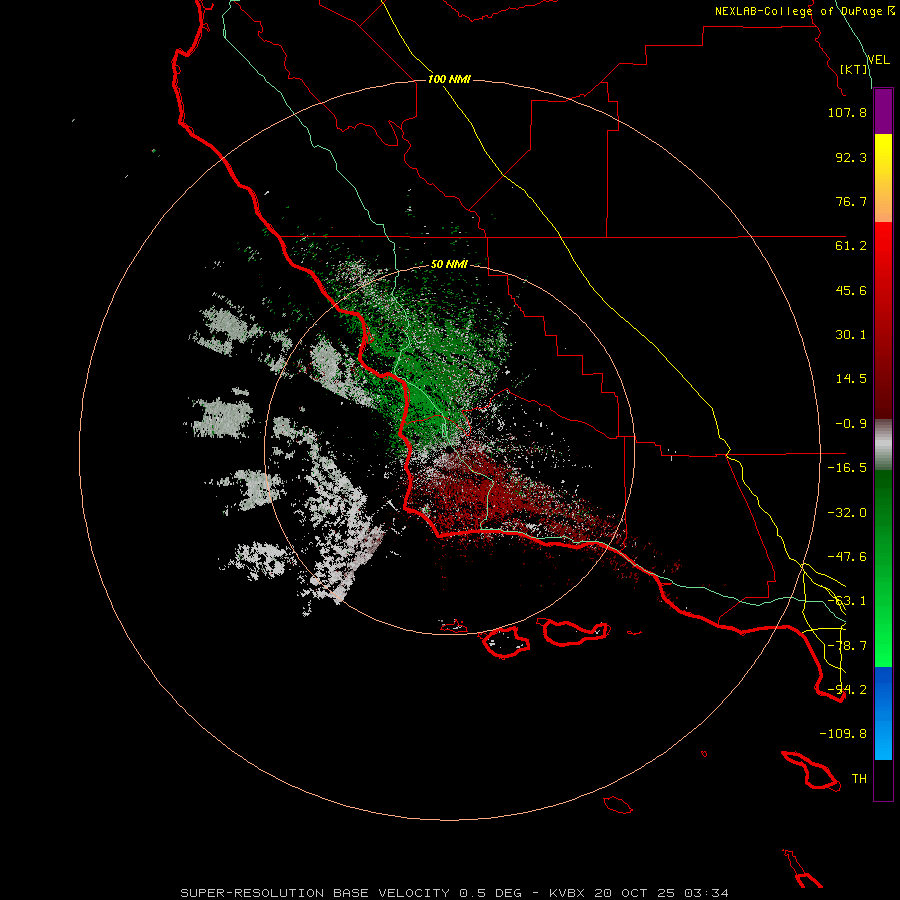
Task: Click the VEL legend title
Action: click(x=878, y=59)
